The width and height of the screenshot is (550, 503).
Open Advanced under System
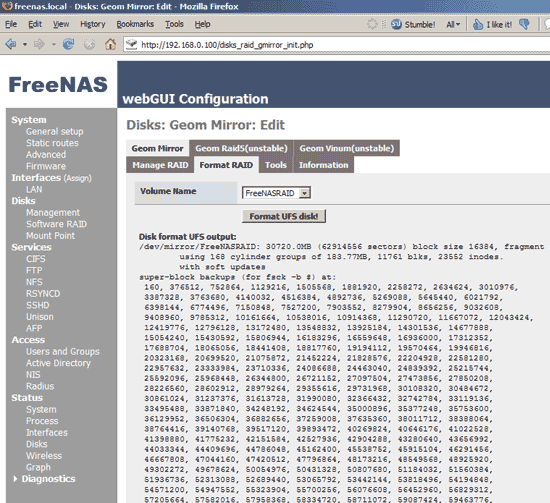(x=46, y=155)
